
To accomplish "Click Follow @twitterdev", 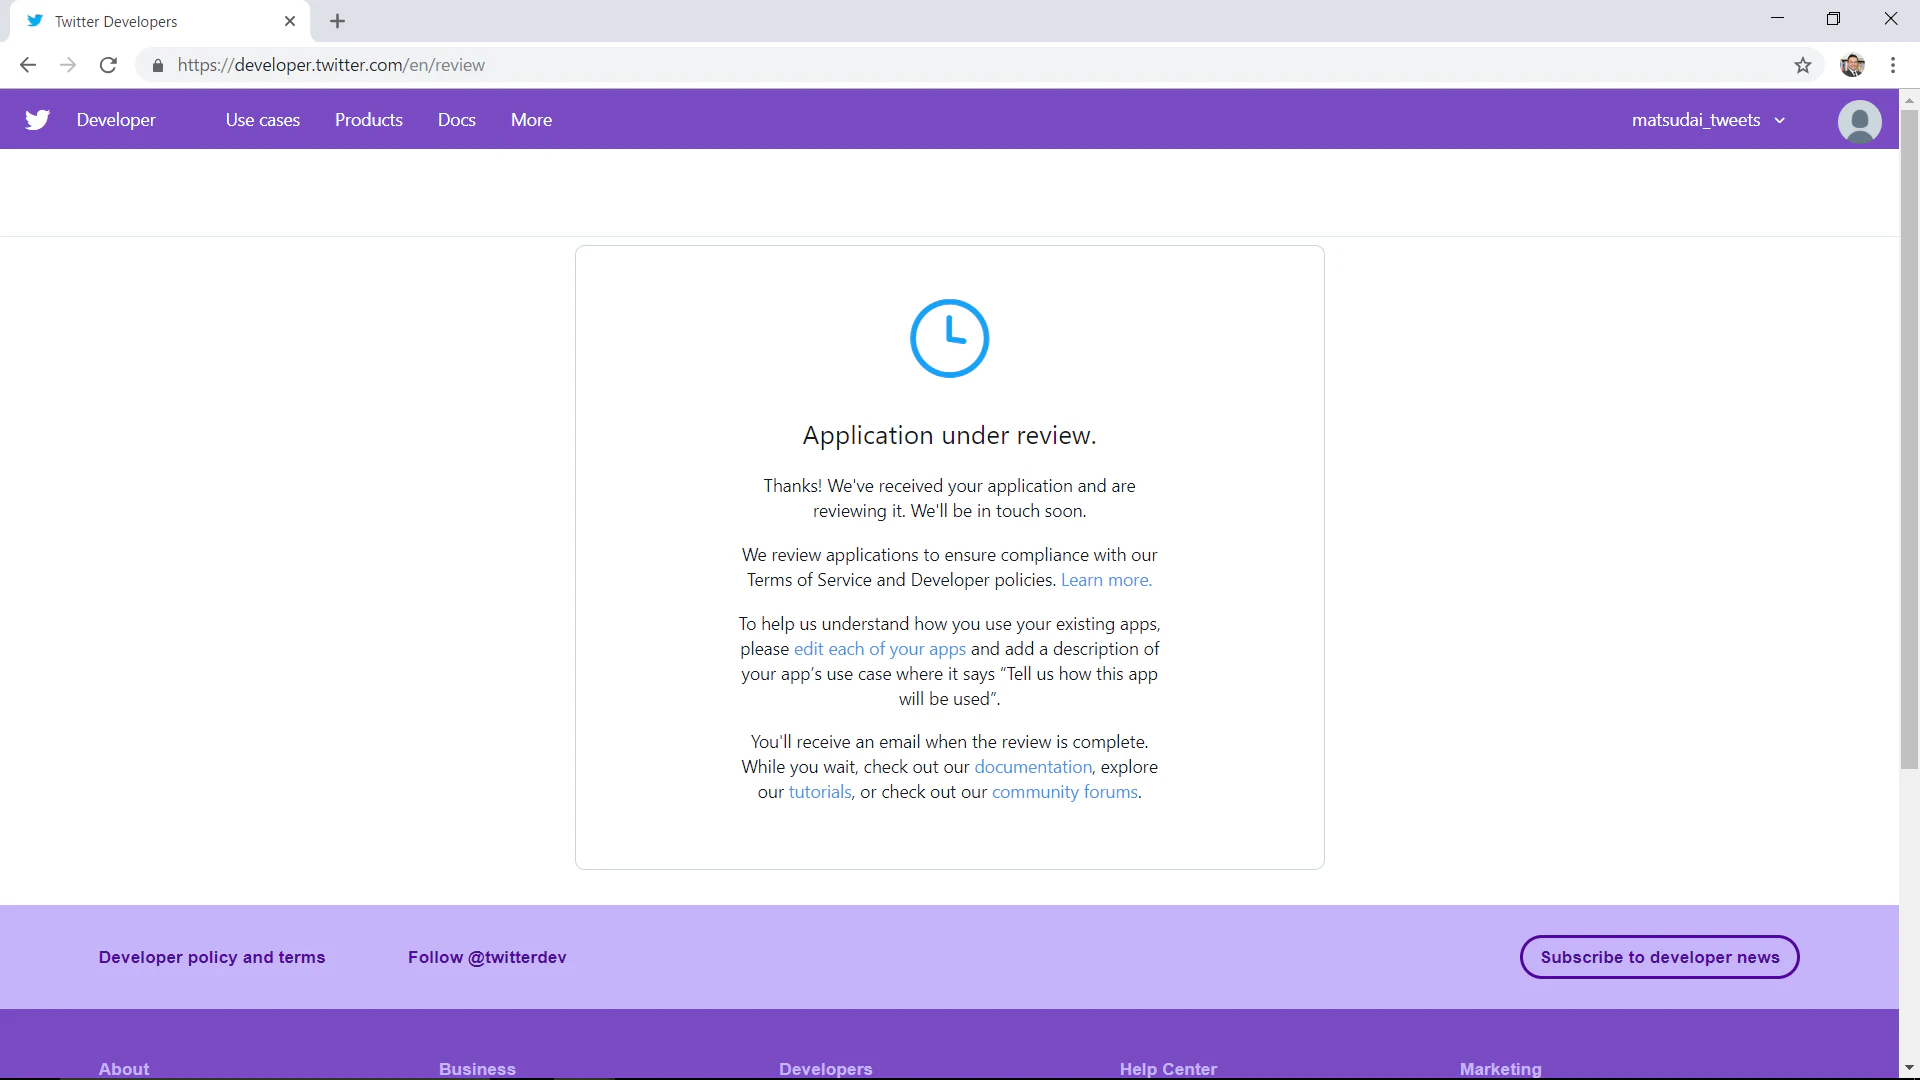I will 487,957.
